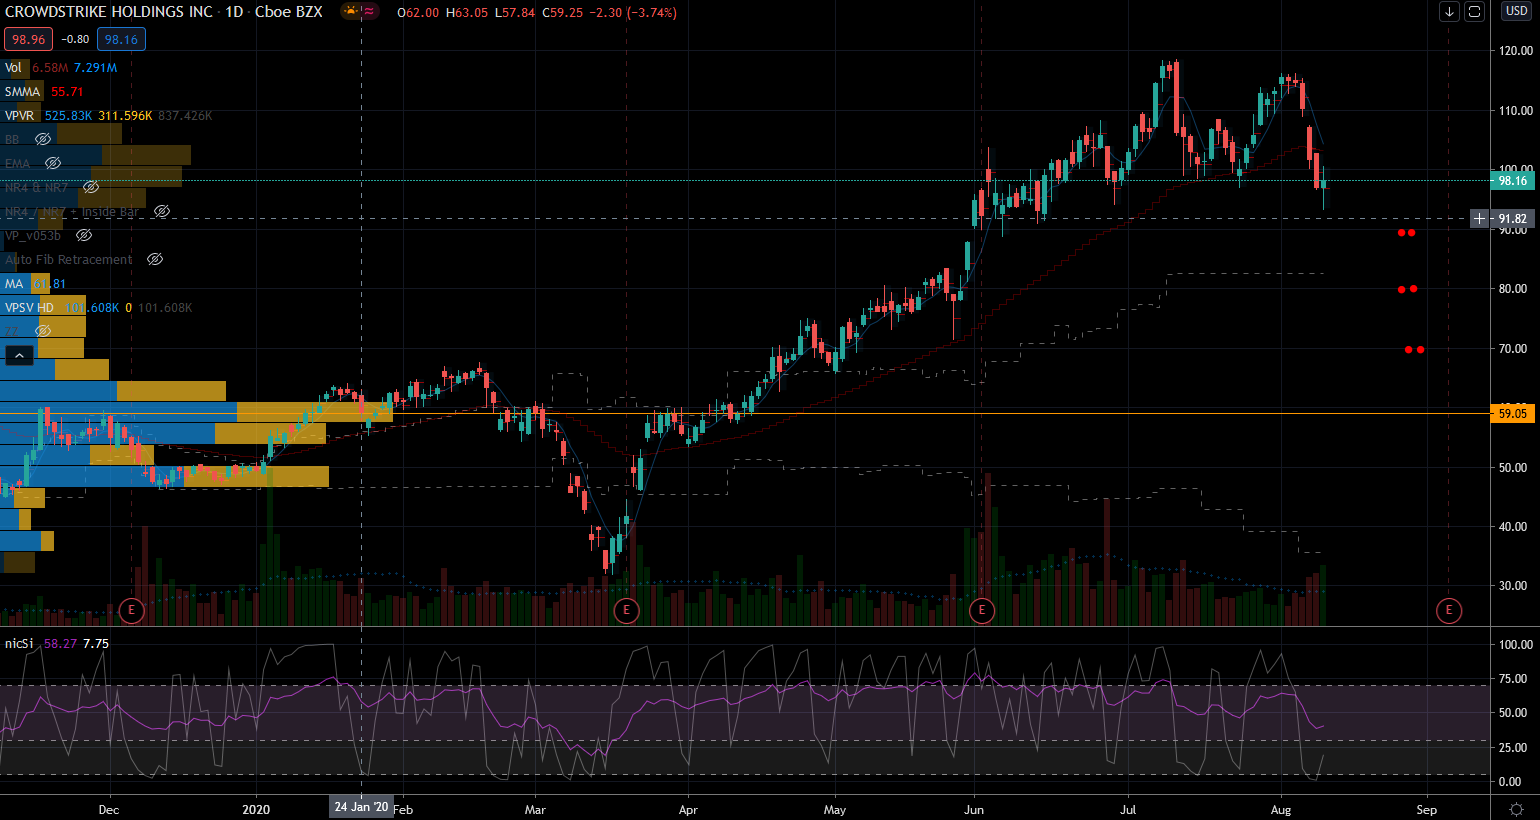
Task: Click the market status sun icon
Action: coord(351,12)
